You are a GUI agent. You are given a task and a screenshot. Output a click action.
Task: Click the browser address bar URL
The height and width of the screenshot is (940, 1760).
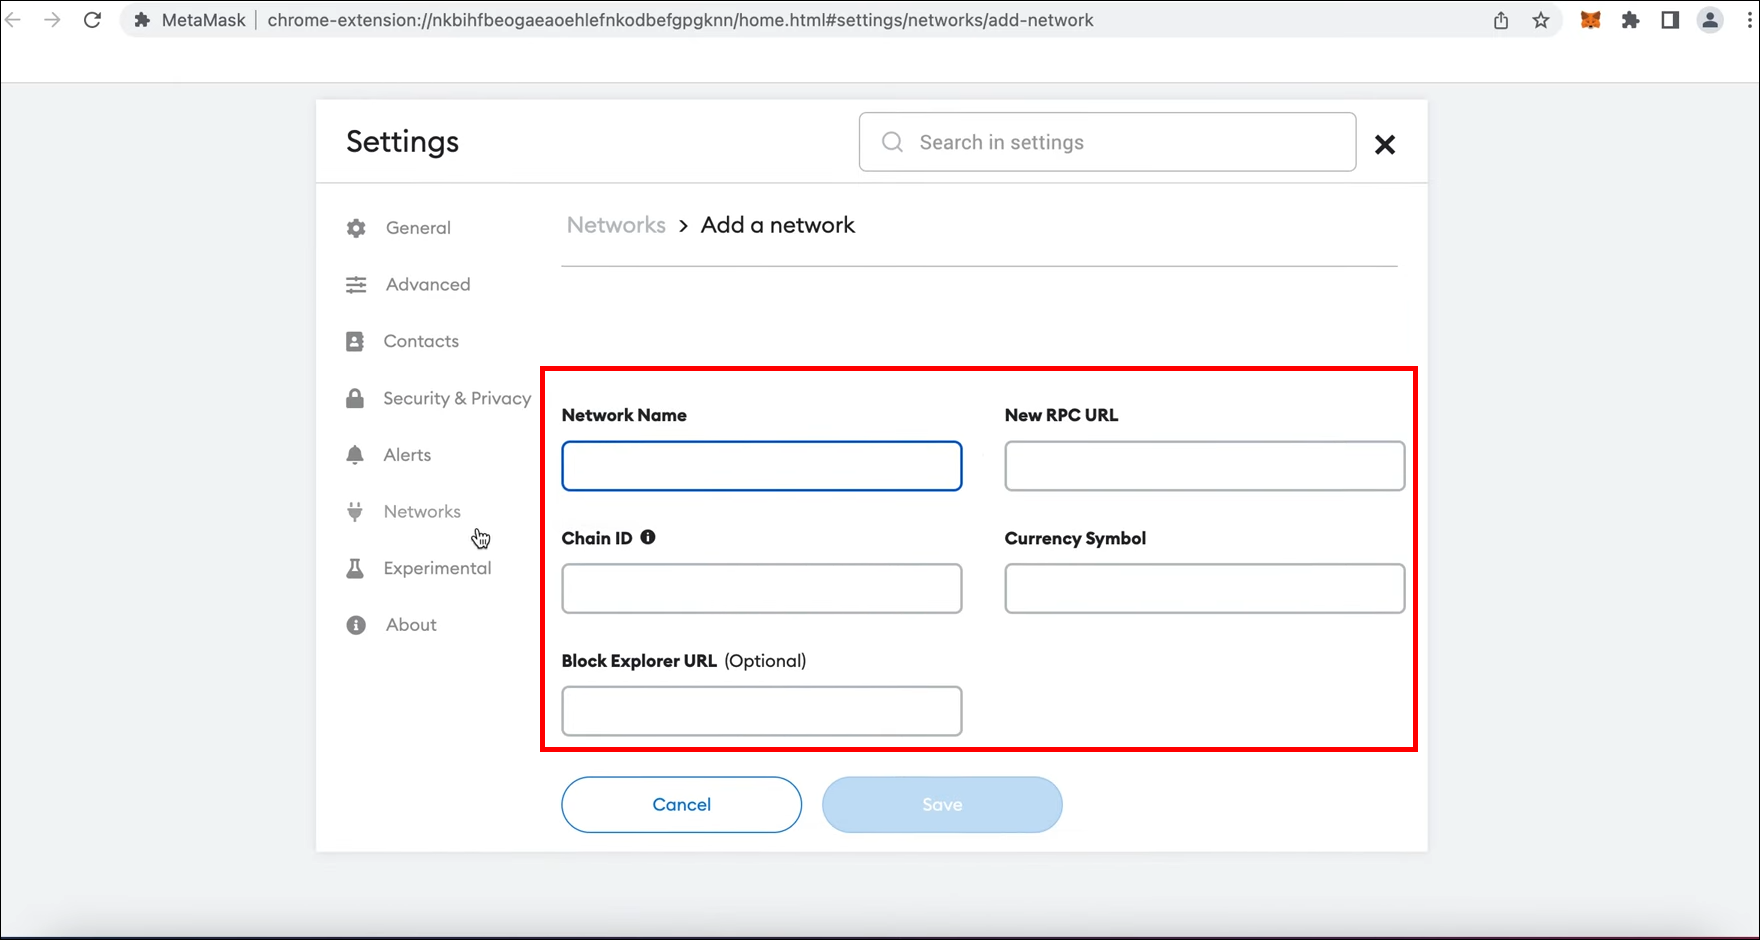pos(680,20)
